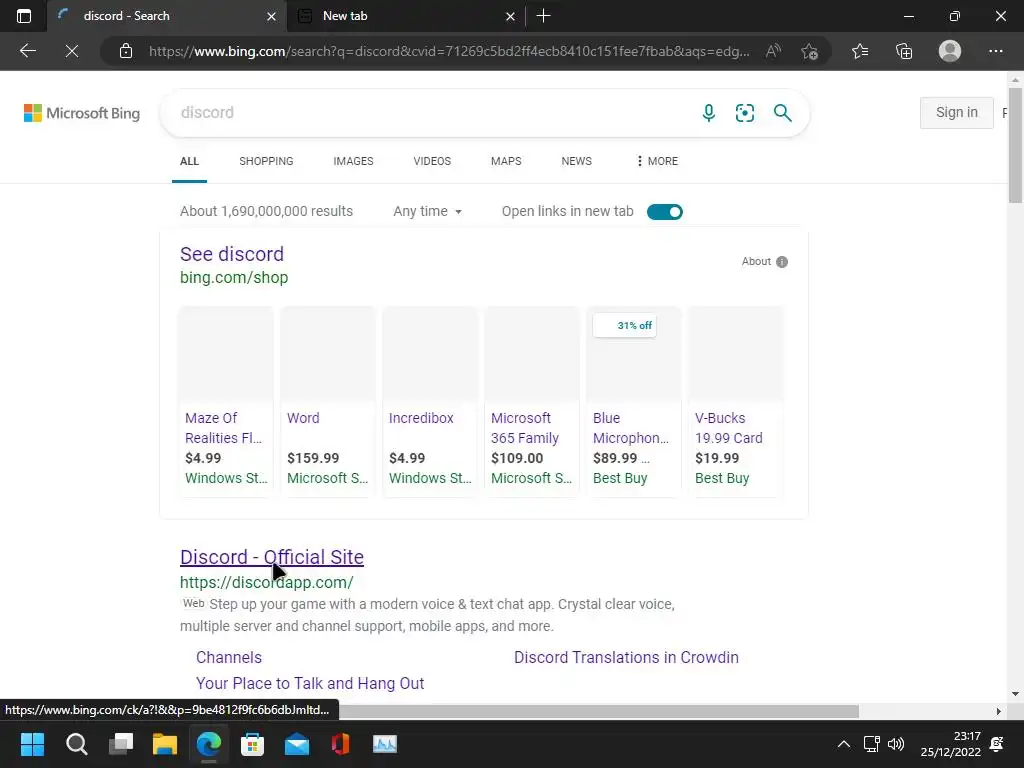This screenshot has width=1024, height=768.
Task: Click the About info icon
Action: 782,262
